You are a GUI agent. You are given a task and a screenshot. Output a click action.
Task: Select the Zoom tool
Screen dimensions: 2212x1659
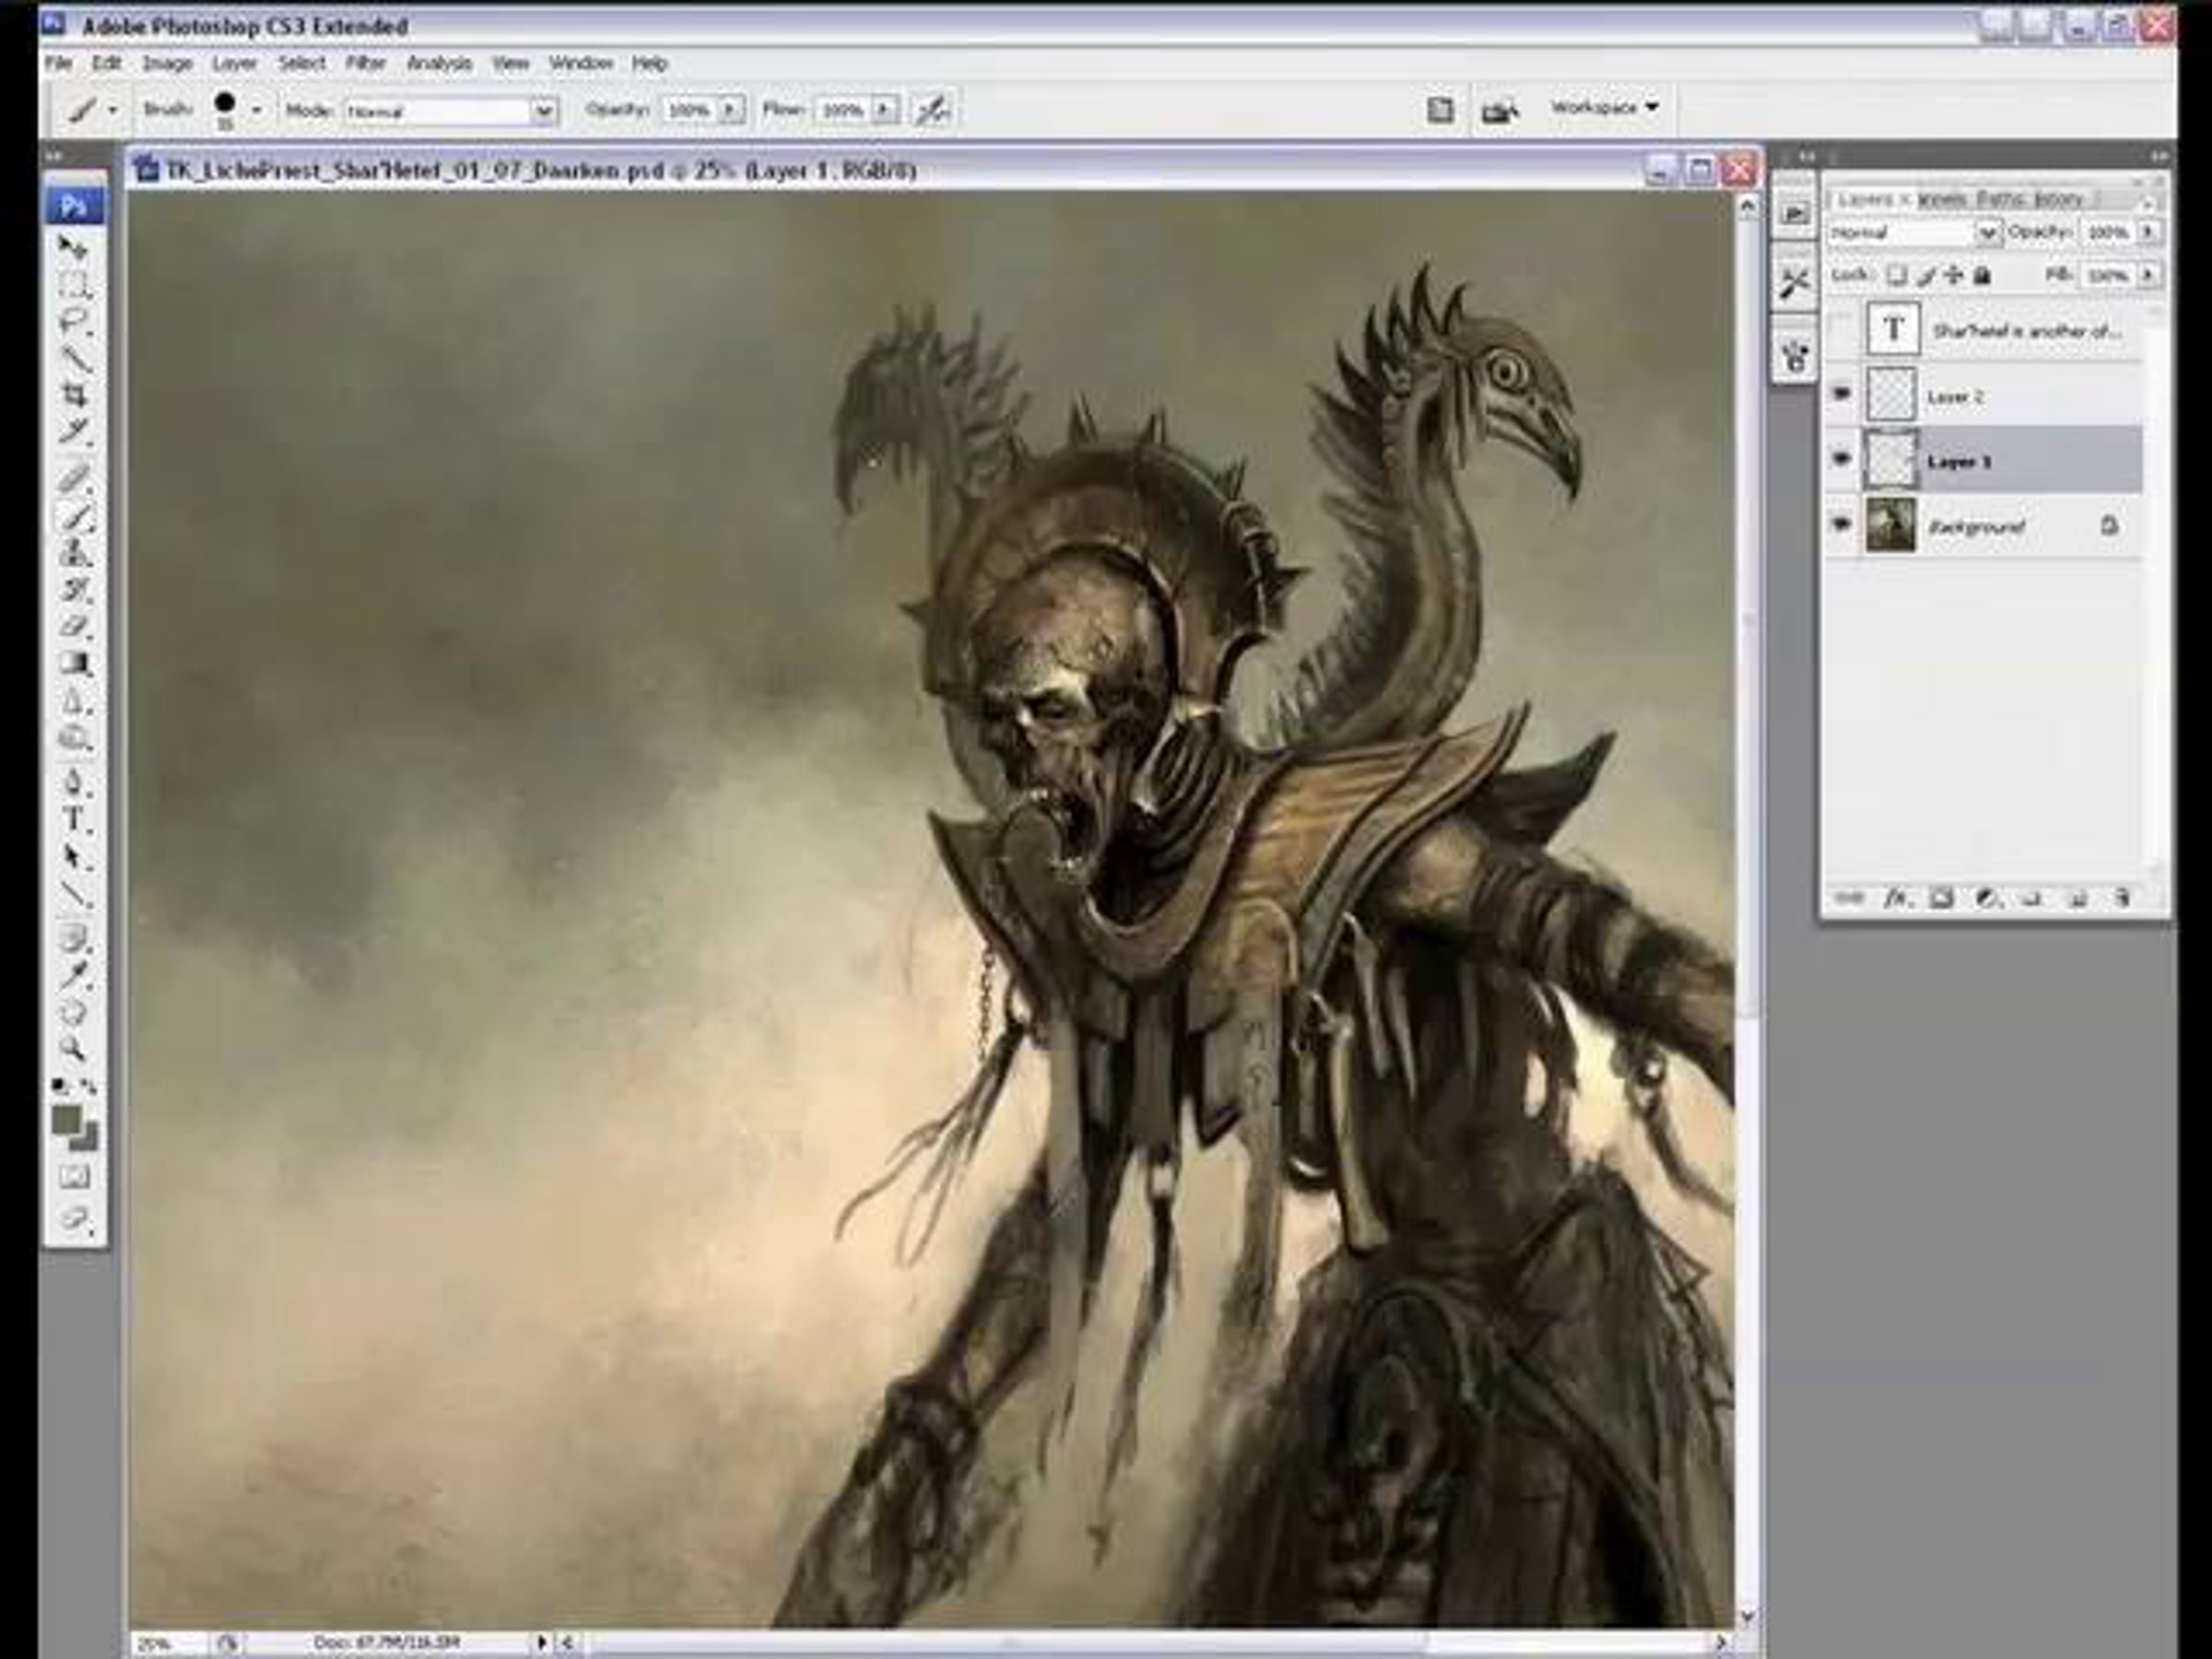(x=73, y=1049)
